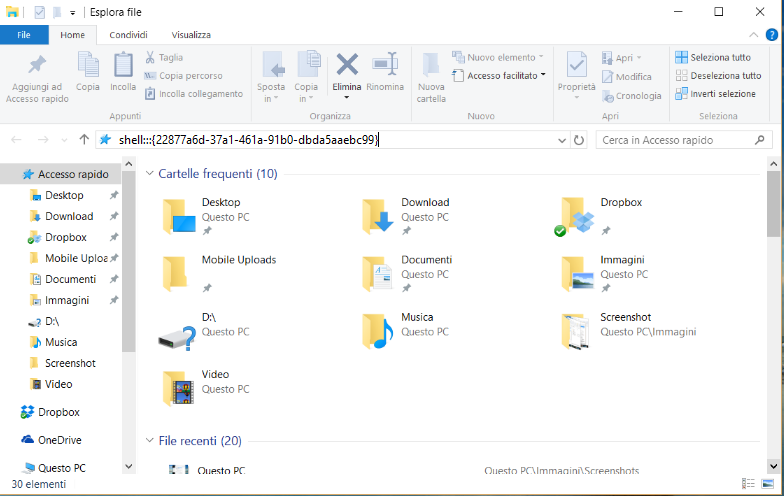
Task: Select the Musica folder in Cartelle frequenti
Action: (406, 330)
